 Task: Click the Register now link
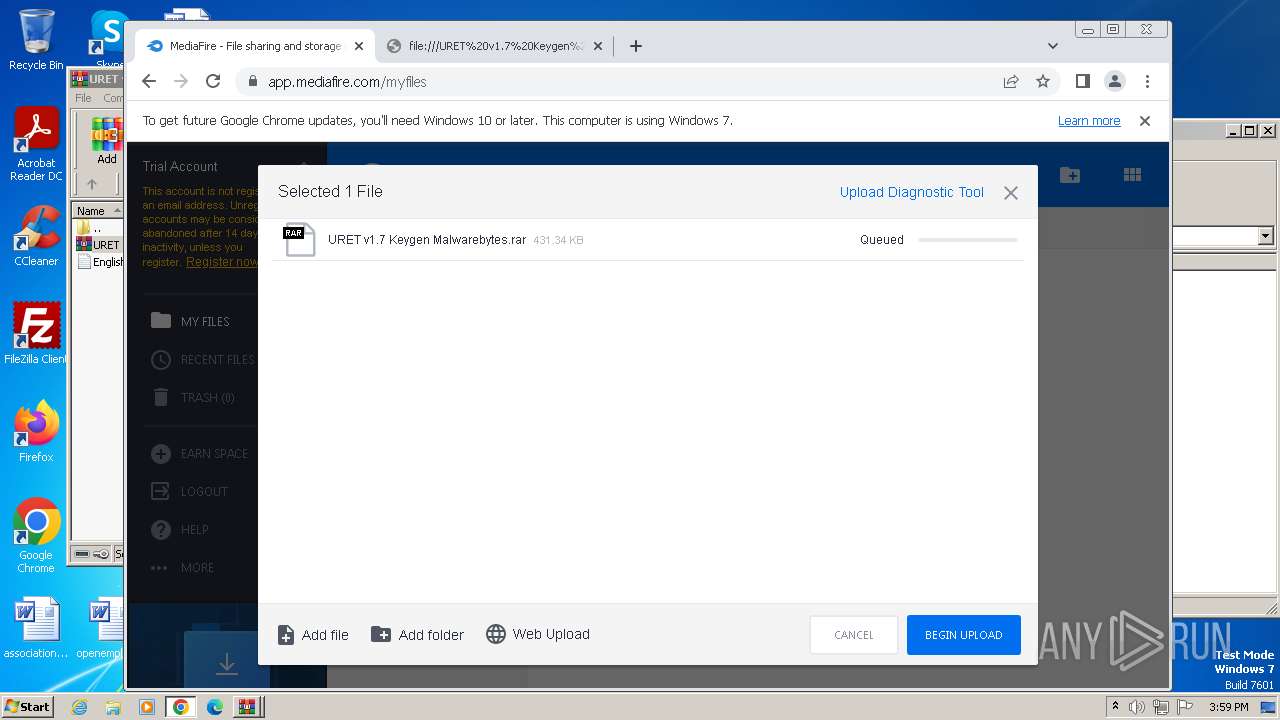(x=222, y=262)
